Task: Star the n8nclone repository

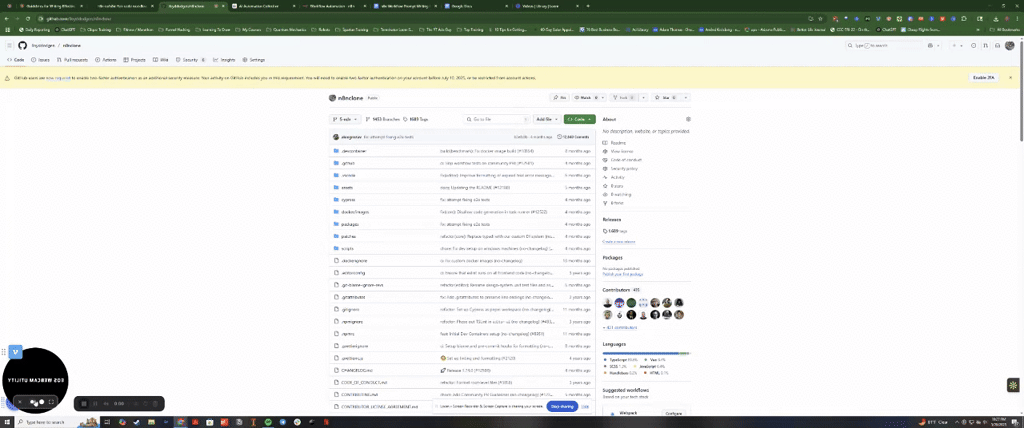Action: click(x=667, y=97)
